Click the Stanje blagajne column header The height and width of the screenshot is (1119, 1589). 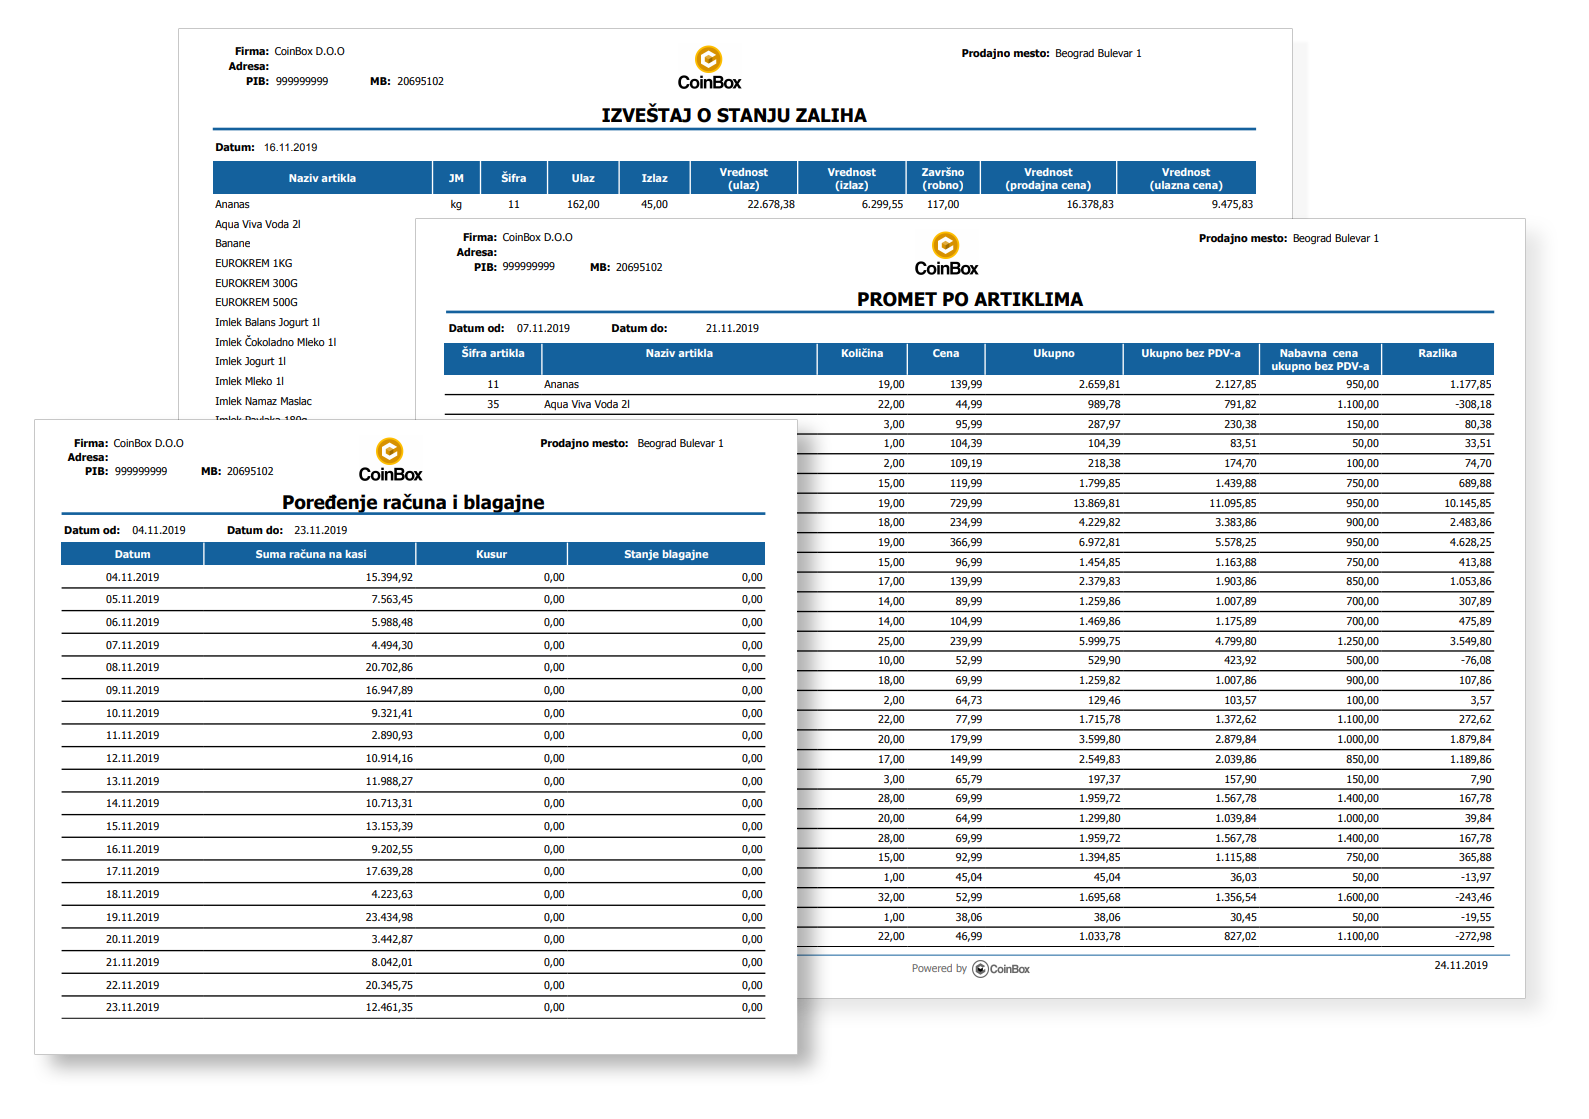click(x=666, y=554)
